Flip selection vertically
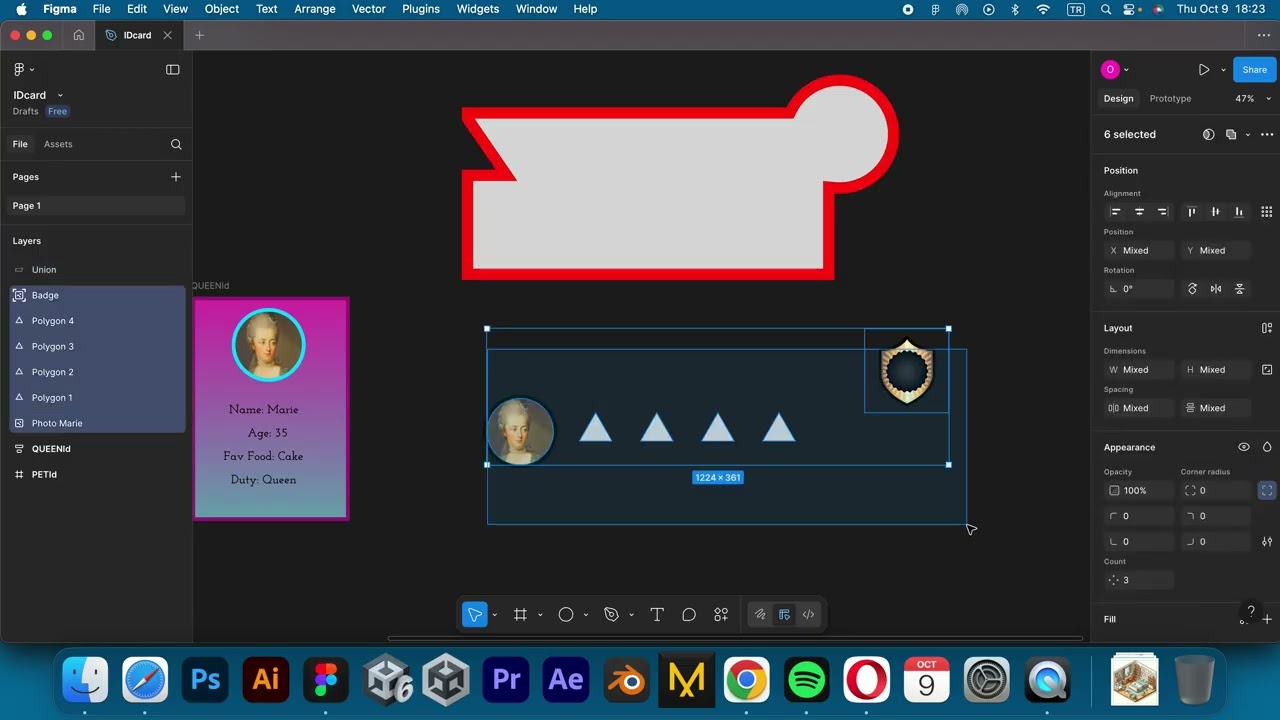This screenshot has width=1280, height=720. (1240, 289)
